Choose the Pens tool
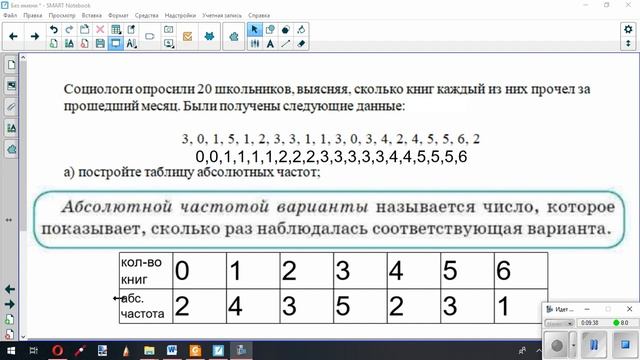 255,43
